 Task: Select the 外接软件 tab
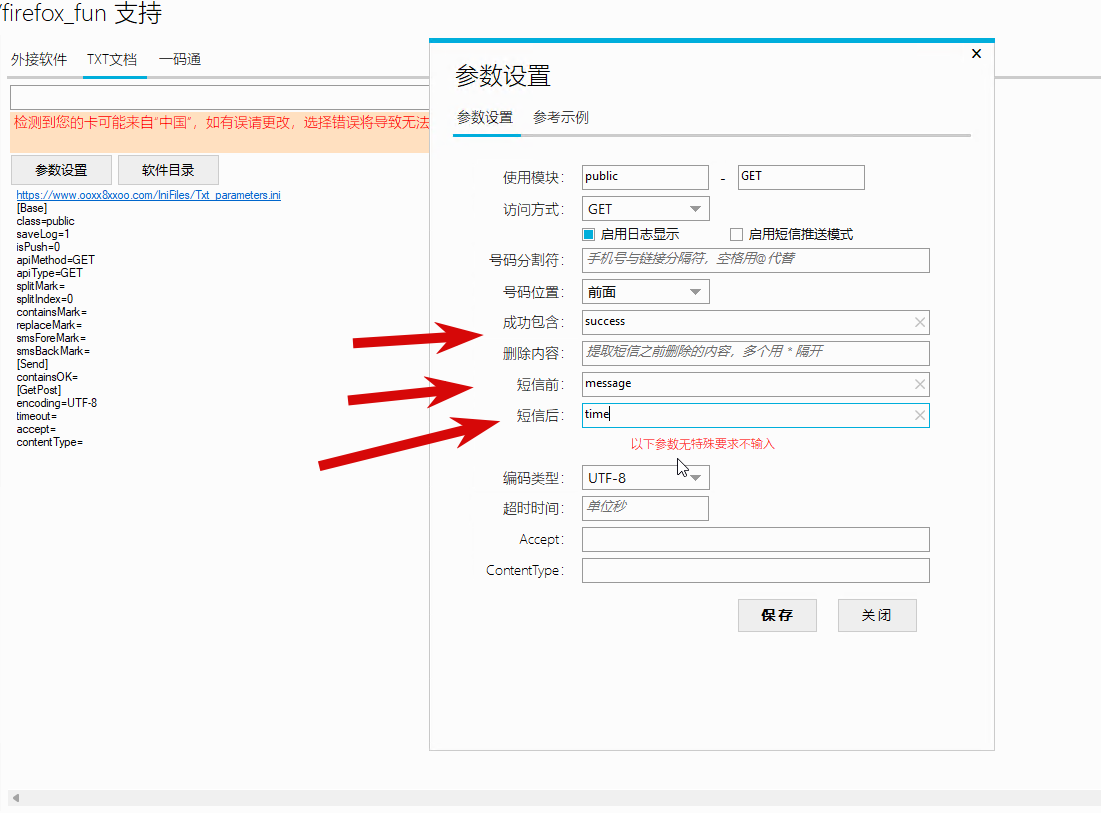click(x=39, y=60)
